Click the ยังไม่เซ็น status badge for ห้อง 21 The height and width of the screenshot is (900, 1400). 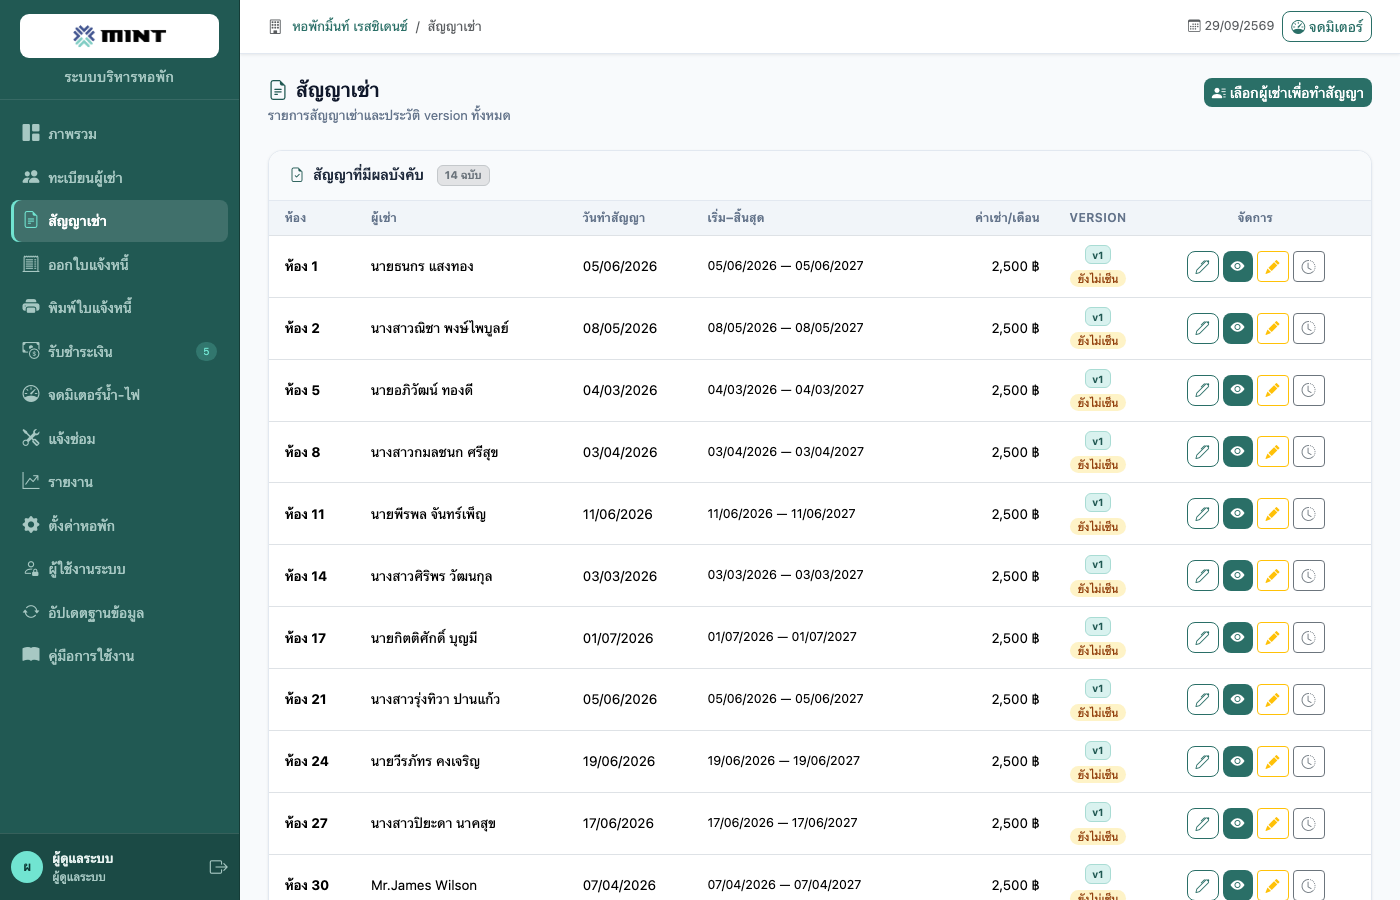[x=1098, y=713]
